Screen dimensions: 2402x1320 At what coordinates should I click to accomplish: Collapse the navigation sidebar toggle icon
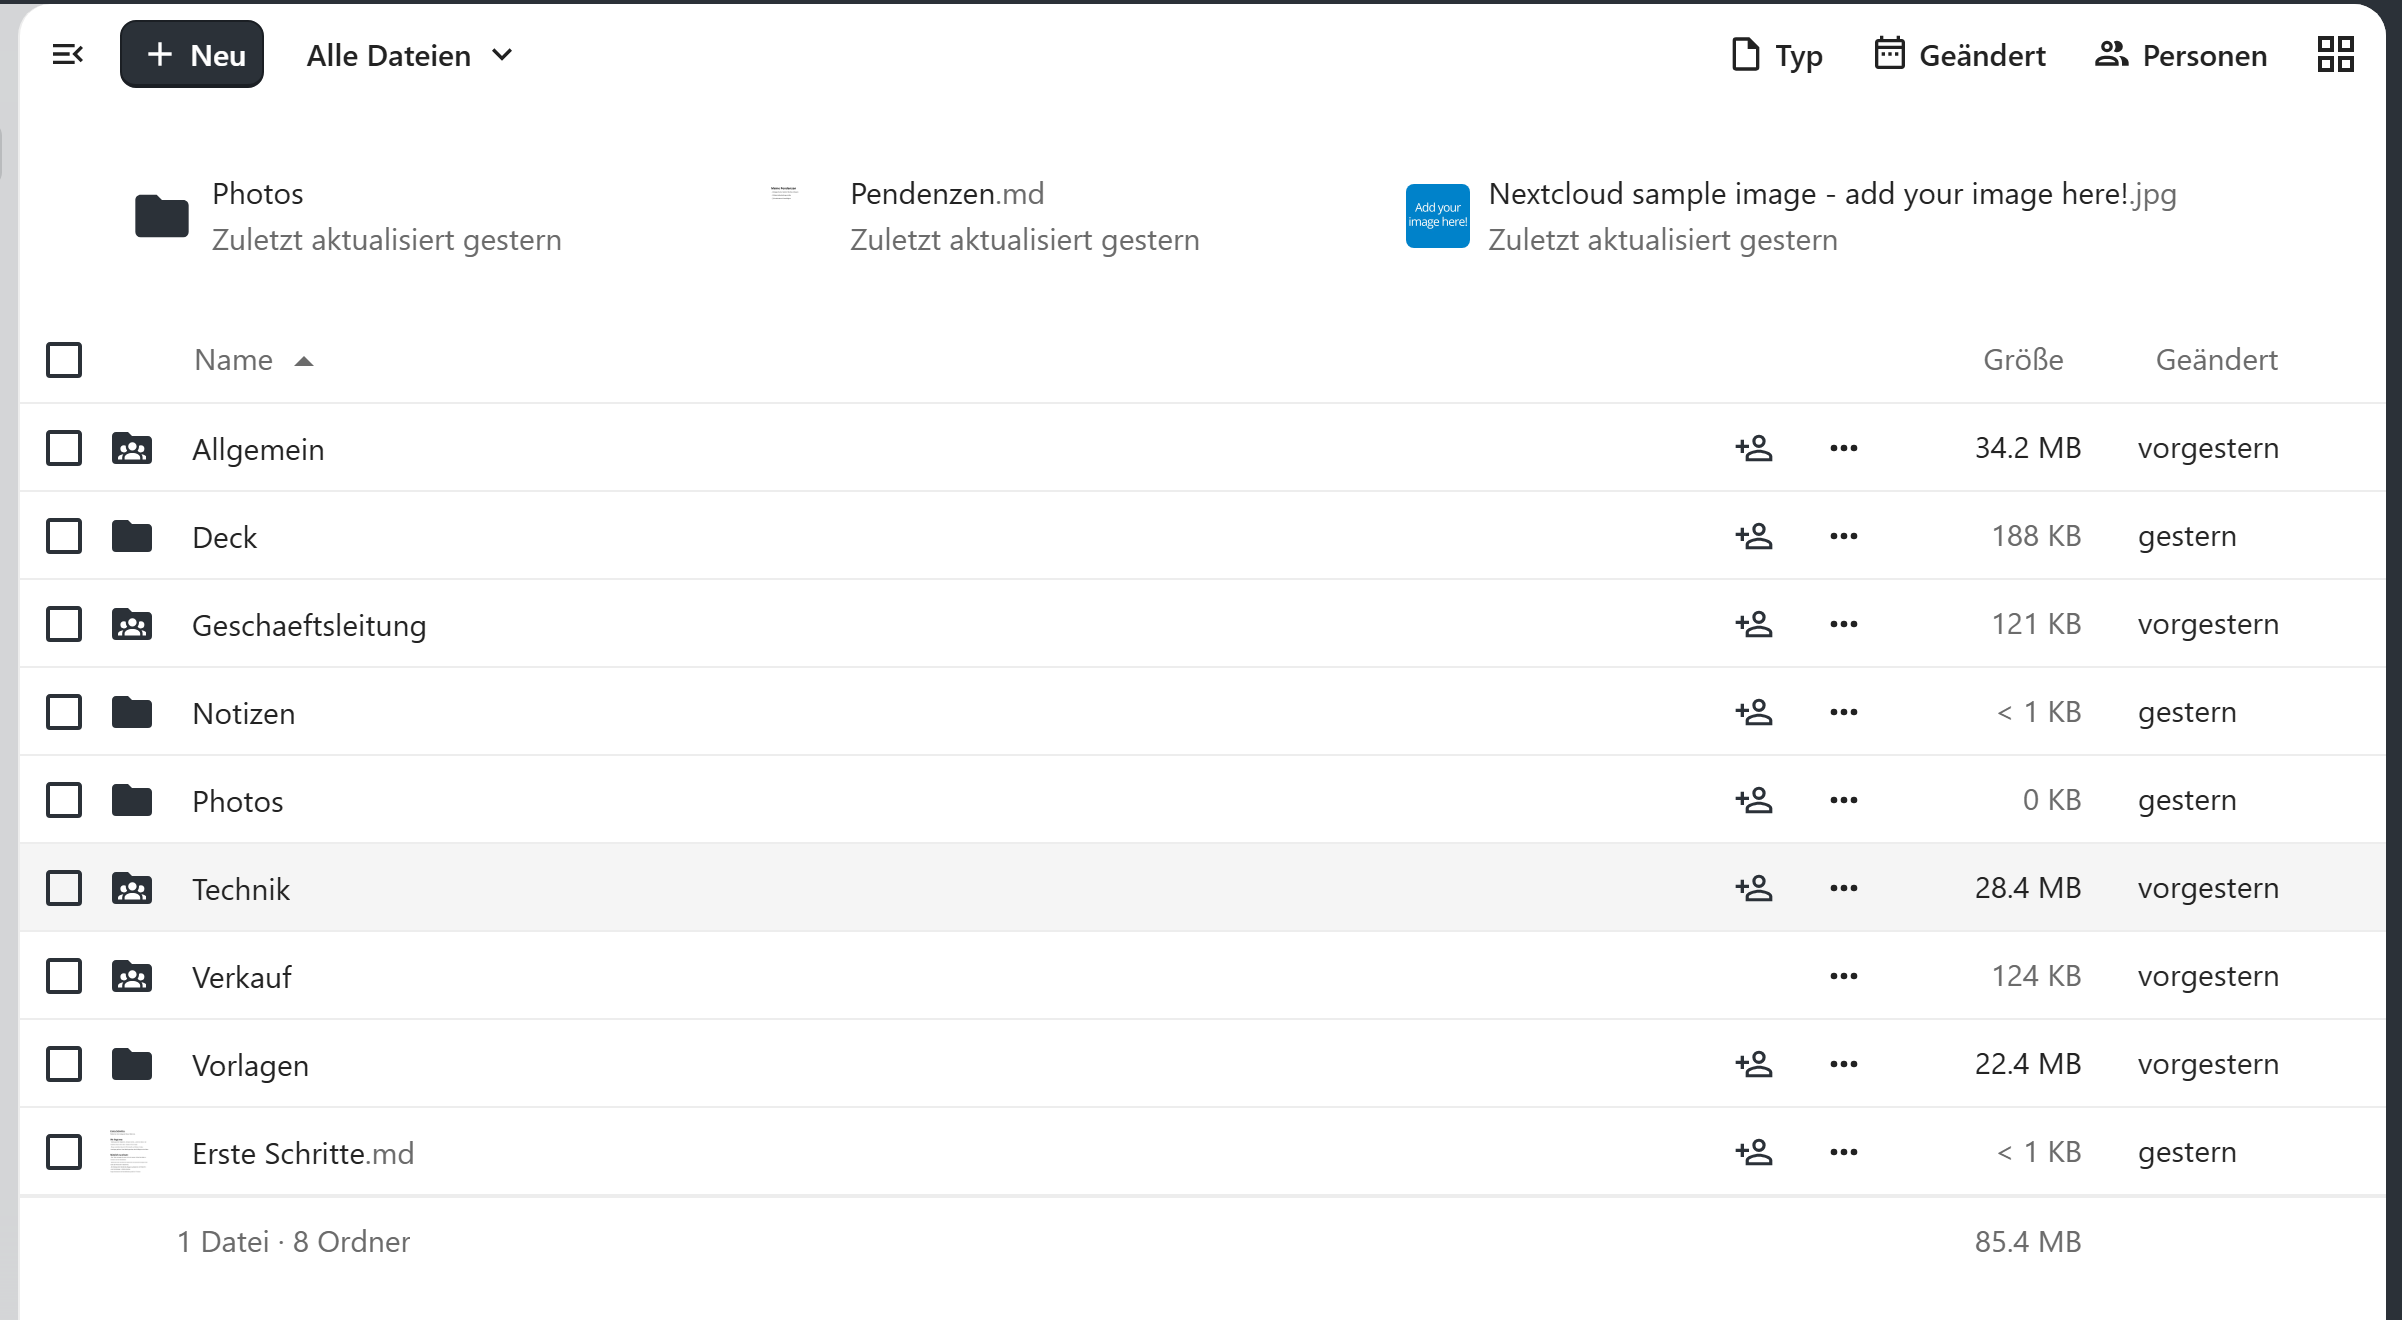[x=67, y=55]
